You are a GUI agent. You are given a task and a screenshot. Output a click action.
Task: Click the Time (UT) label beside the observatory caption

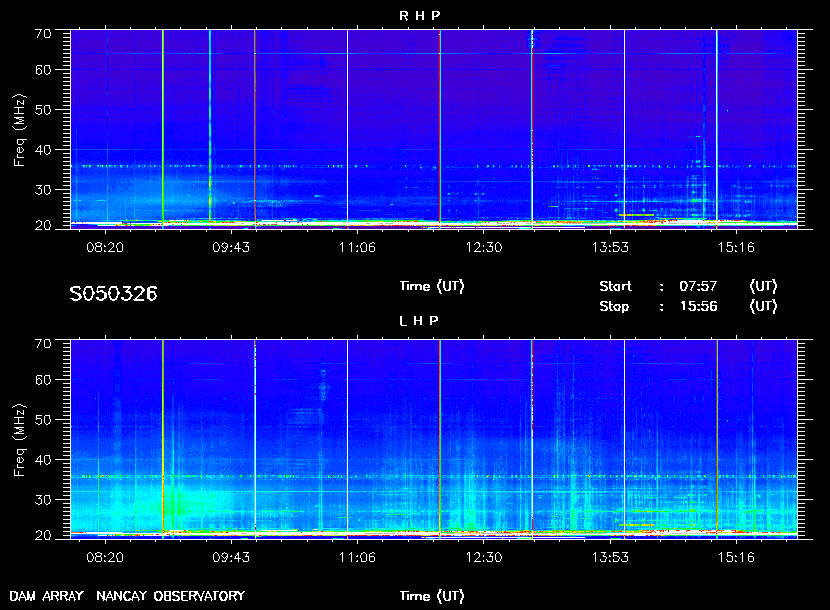click(x=432, y=596)
